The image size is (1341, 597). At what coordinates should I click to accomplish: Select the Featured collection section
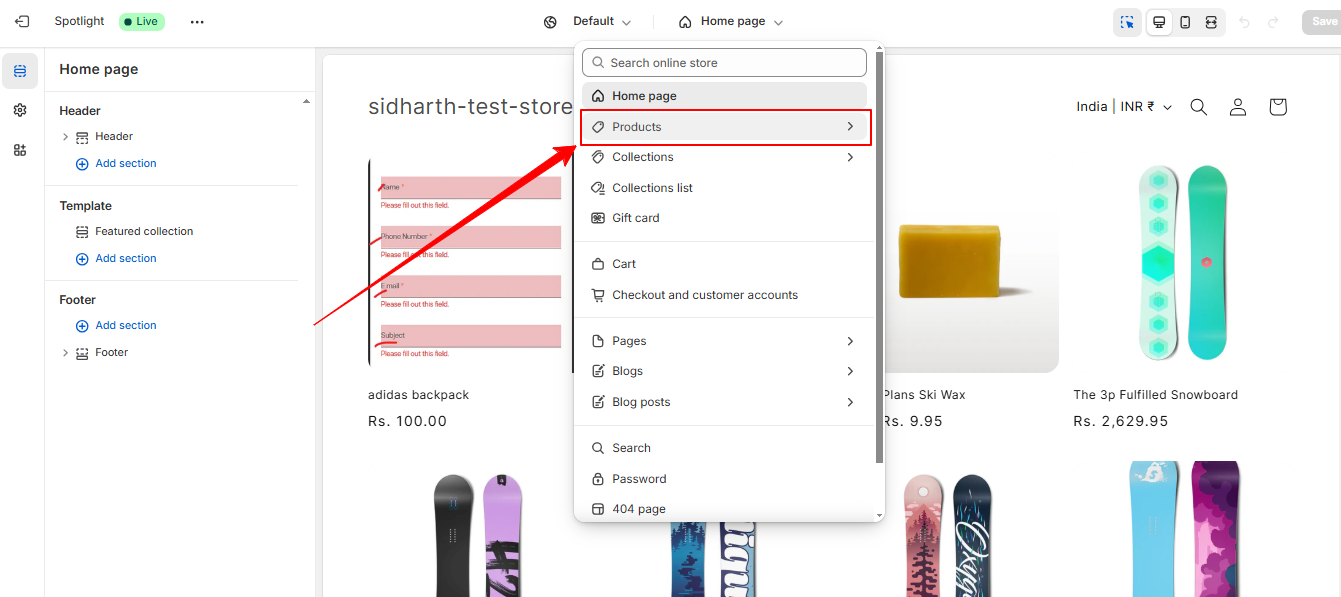[x=144, y=231]
